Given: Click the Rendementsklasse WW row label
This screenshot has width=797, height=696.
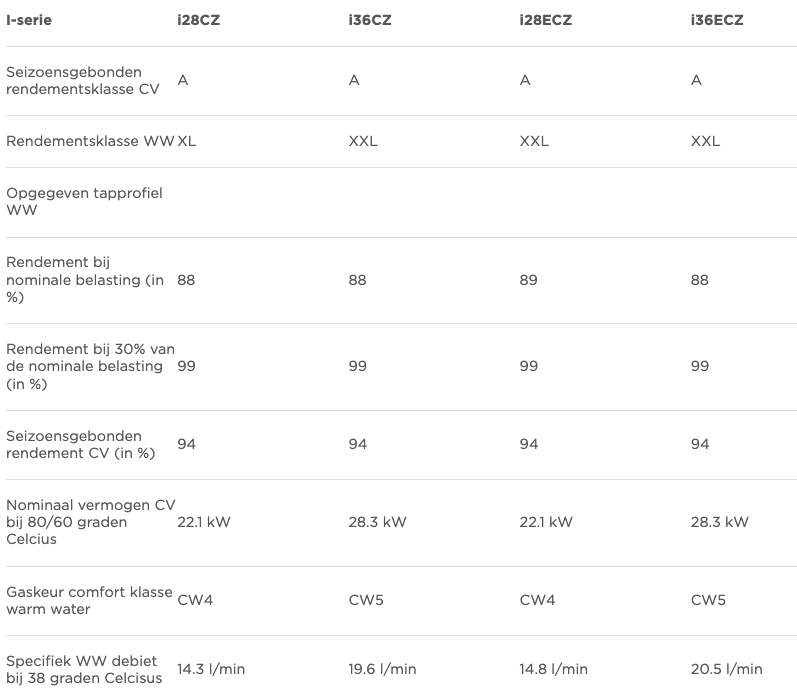Looking at the screenshot, I should click(90, 141).
